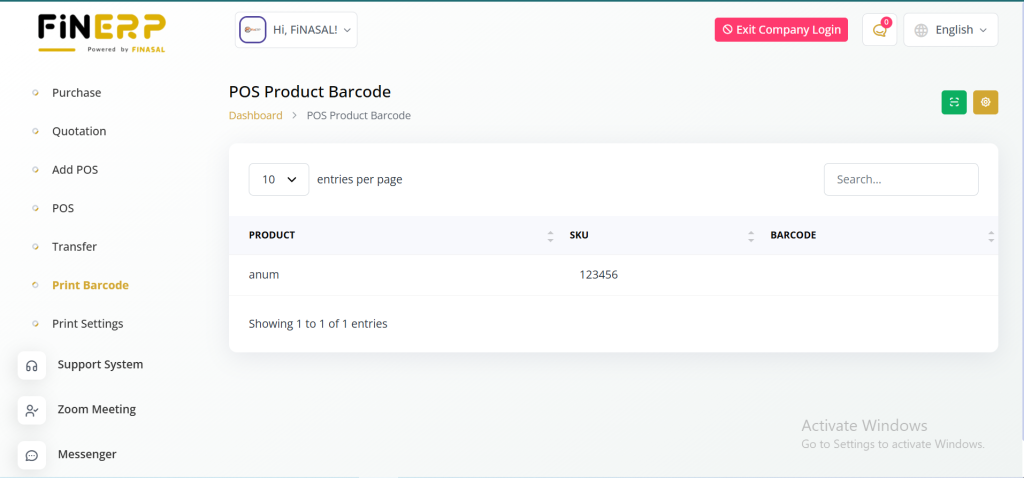Select Transfer in the sidebar
The height and width of the screenshot is (478, 1024).
(x=74, y=247)
